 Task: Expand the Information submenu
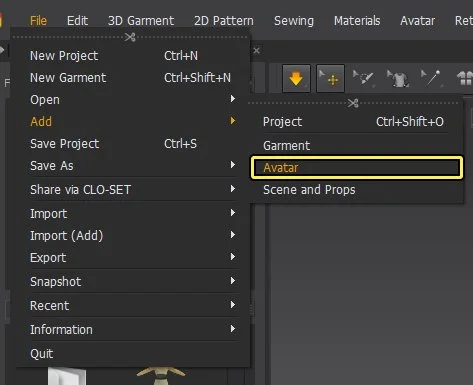click(132, 330)
